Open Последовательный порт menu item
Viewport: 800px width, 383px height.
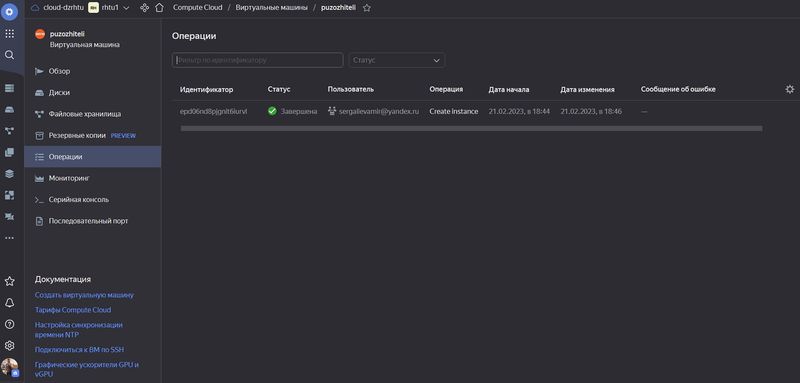click(92, 221)
